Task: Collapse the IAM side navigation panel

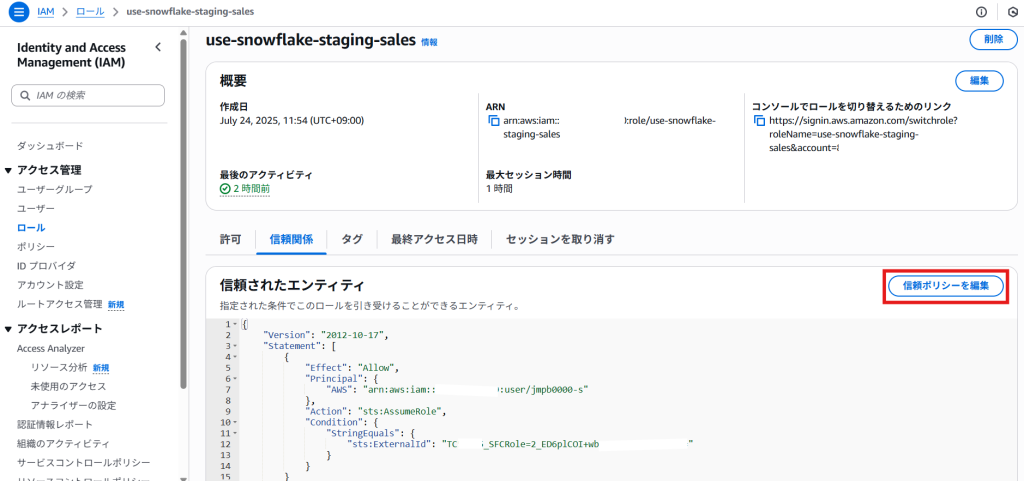Action: point(157,47)
